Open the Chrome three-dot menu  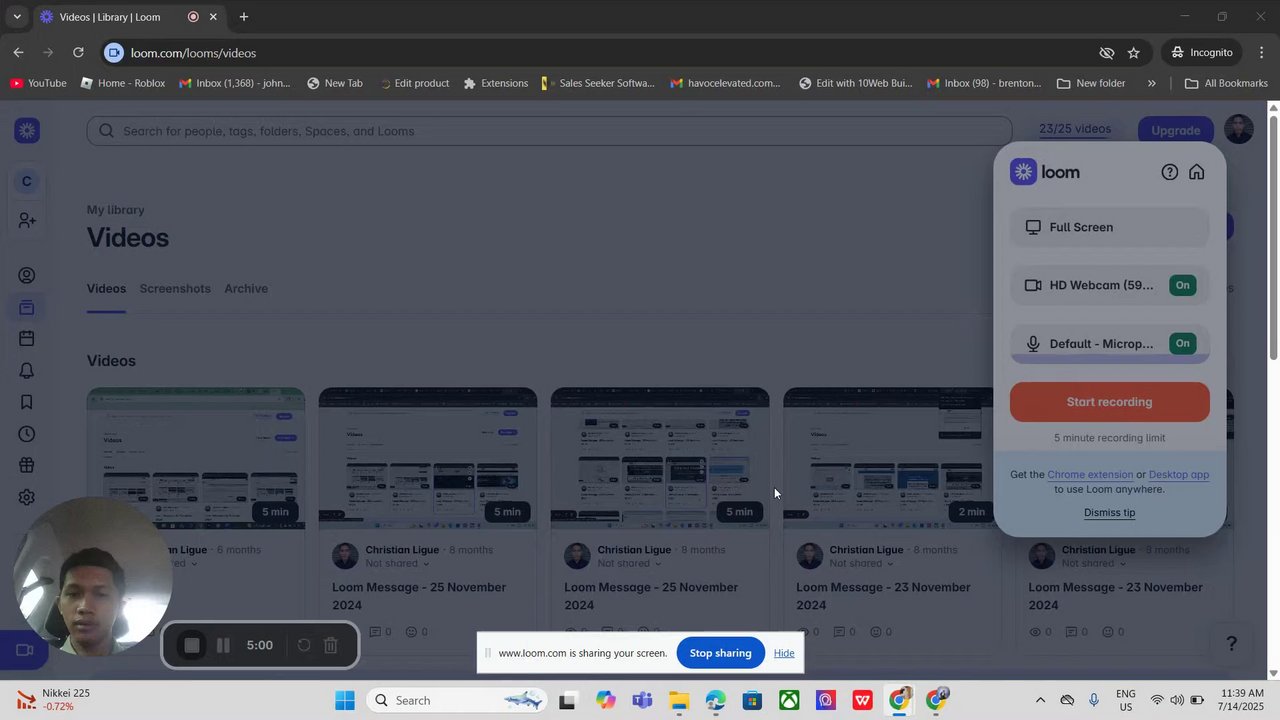click(1262, 53)
